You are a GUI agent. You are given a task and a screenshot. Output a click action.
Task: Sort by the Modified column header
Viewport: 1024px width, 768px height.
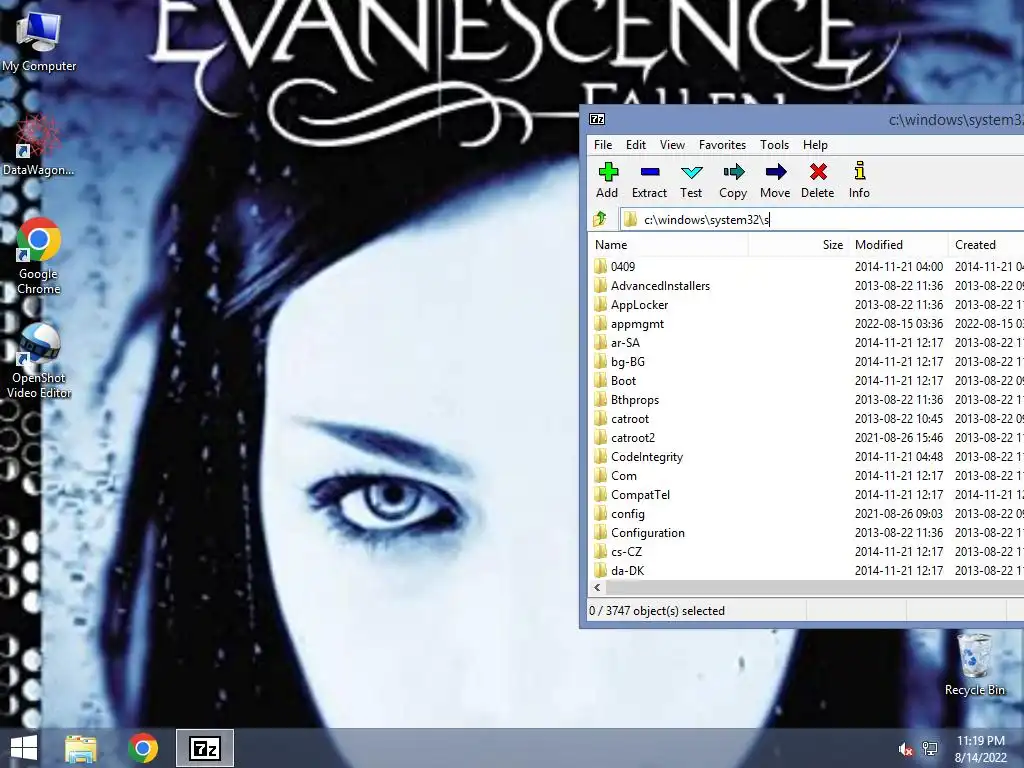point(898,245)
